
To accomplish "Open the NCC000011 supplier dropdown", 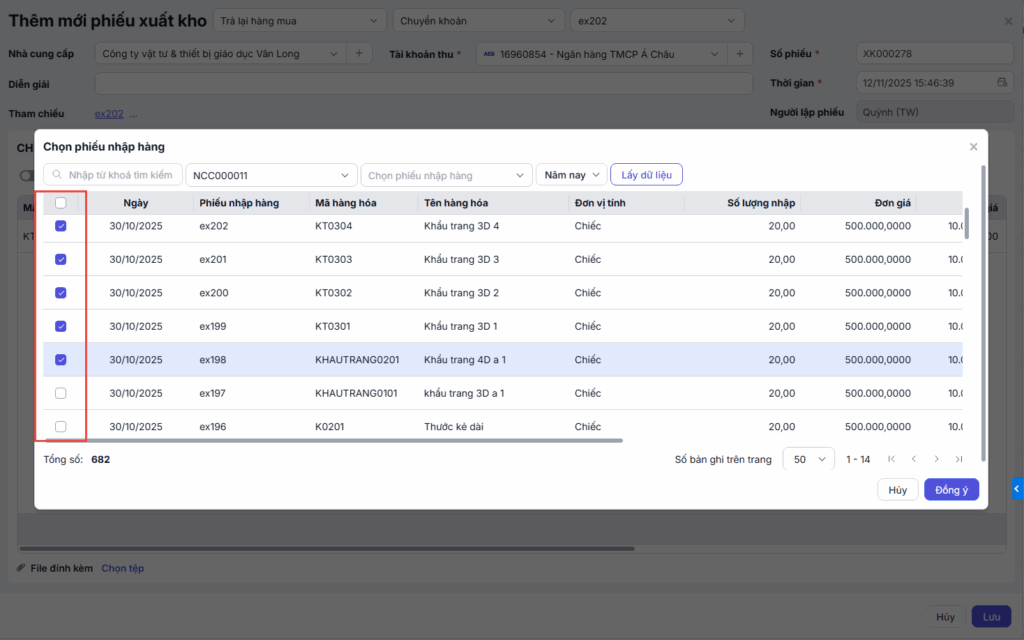I will click(x=271, y=175).
